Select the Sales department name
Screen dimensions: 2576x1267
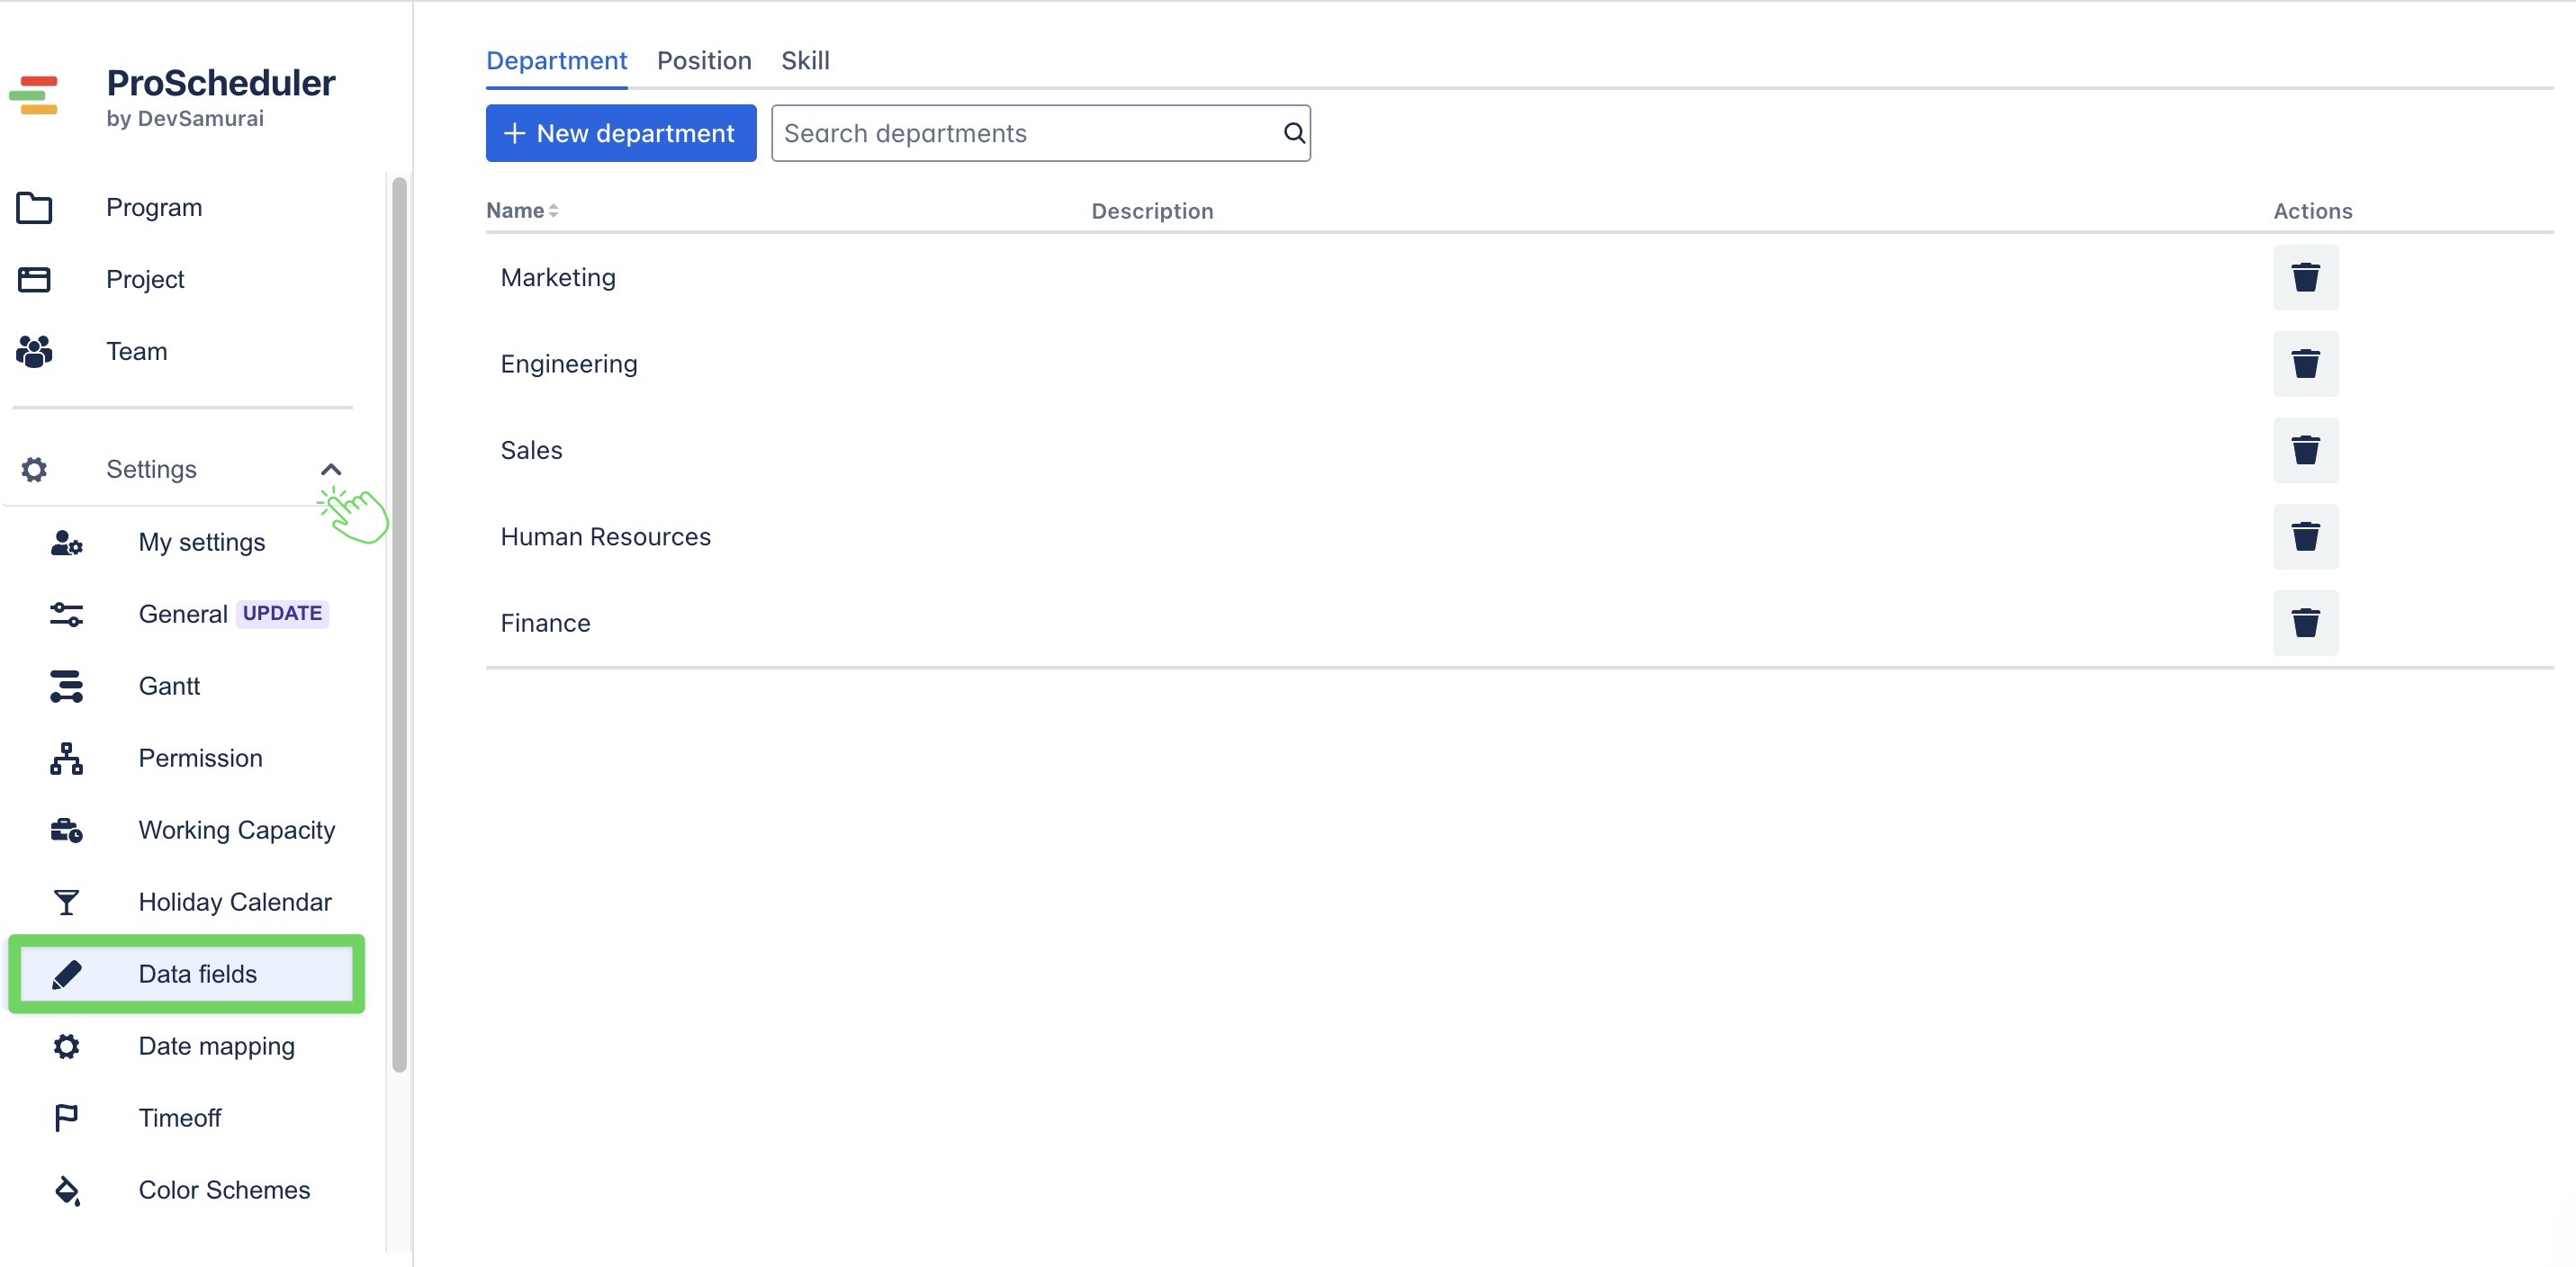click(531, 450)
